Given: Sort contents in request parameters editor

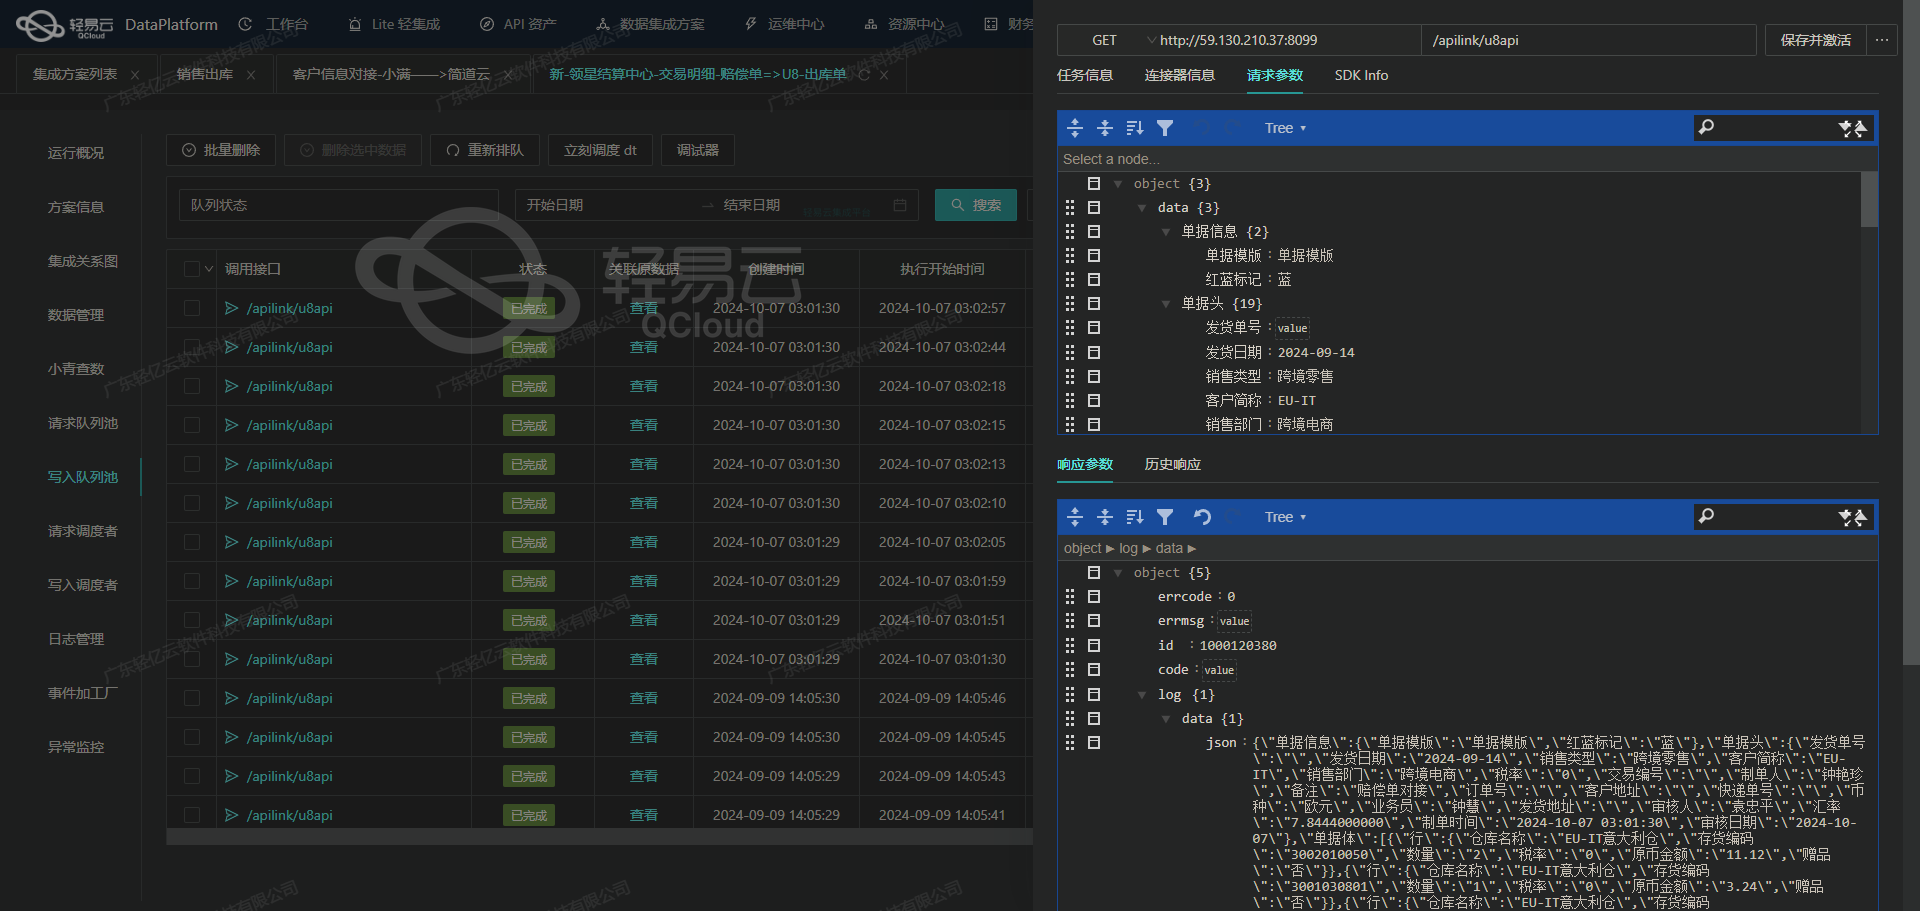Looking at the screenshot, I should pyautogui.click(x=1135, y=128).
